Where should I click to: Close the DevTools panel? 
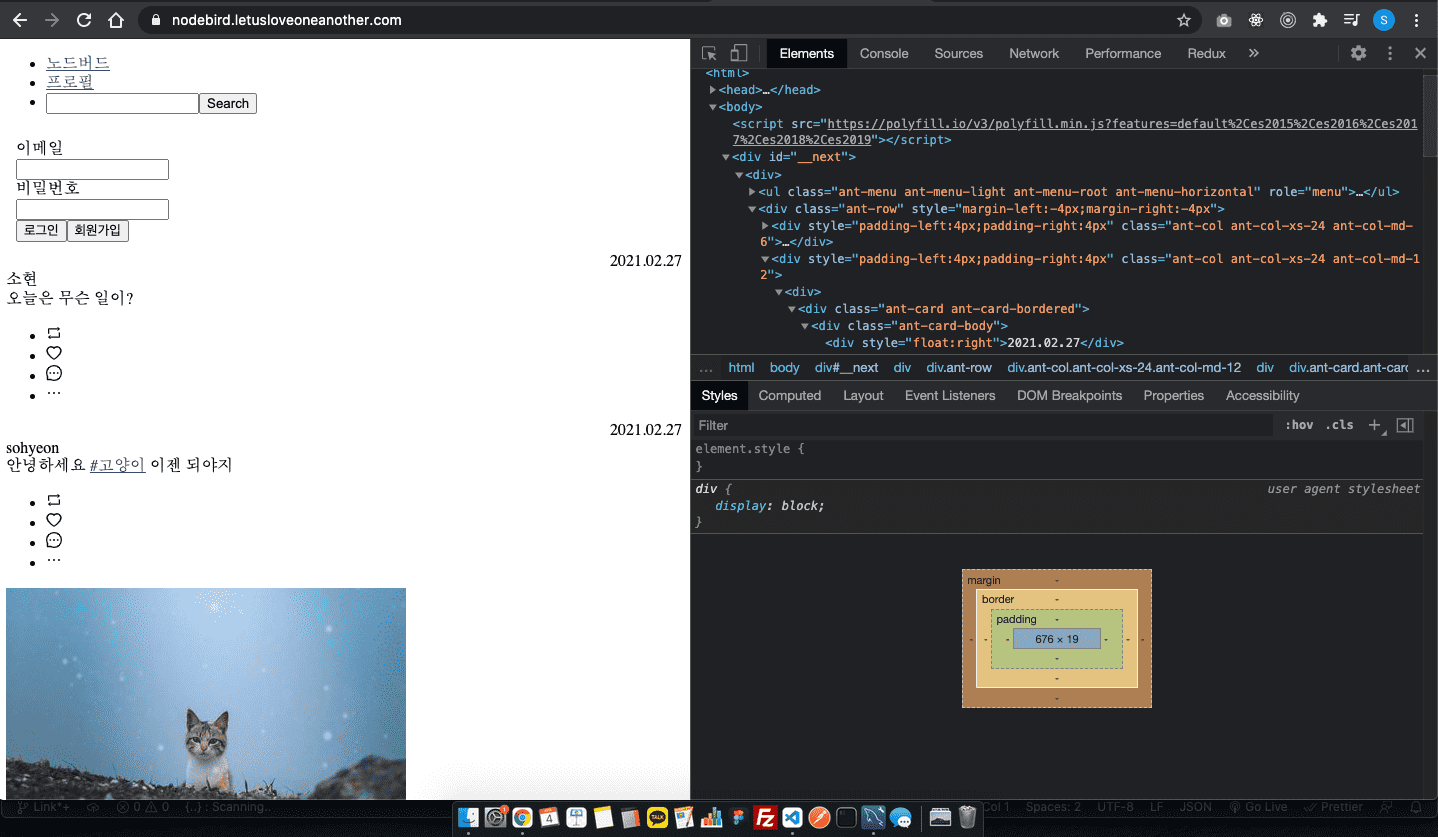pos(1420,54)
